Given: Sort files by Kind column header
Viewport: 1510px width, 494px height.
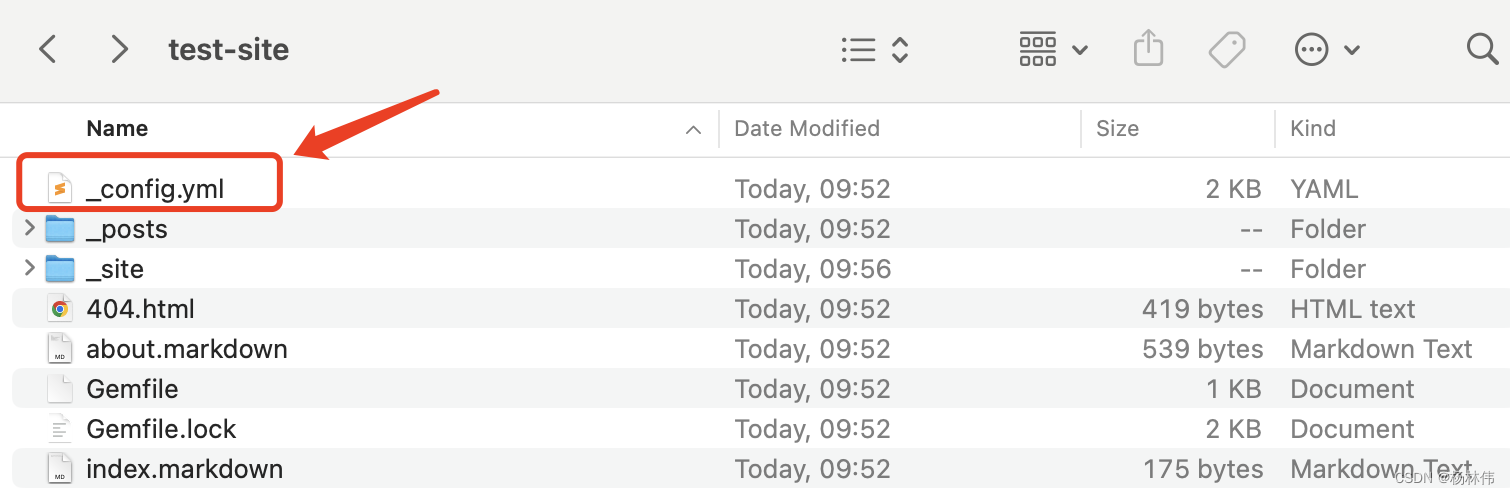Looking at the screenshot, I should tap(1312, 129).
